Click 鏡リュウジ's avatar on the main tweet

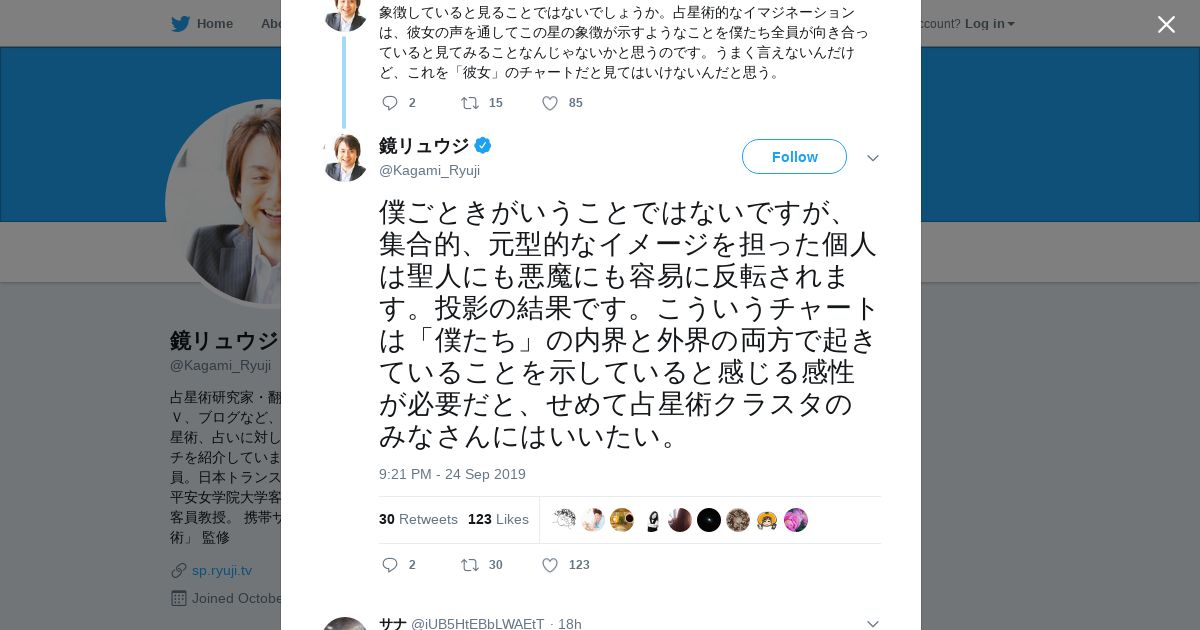point(345,158)
